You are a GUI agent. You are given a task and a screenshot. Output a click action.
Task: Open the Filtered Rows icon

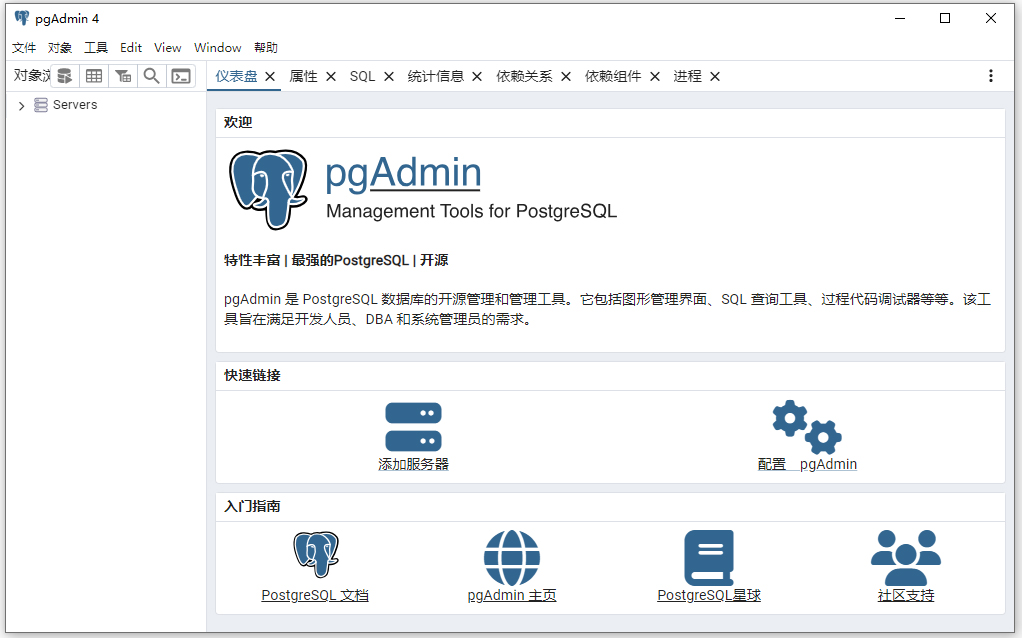pyautogui.click(x=122, y=76)
